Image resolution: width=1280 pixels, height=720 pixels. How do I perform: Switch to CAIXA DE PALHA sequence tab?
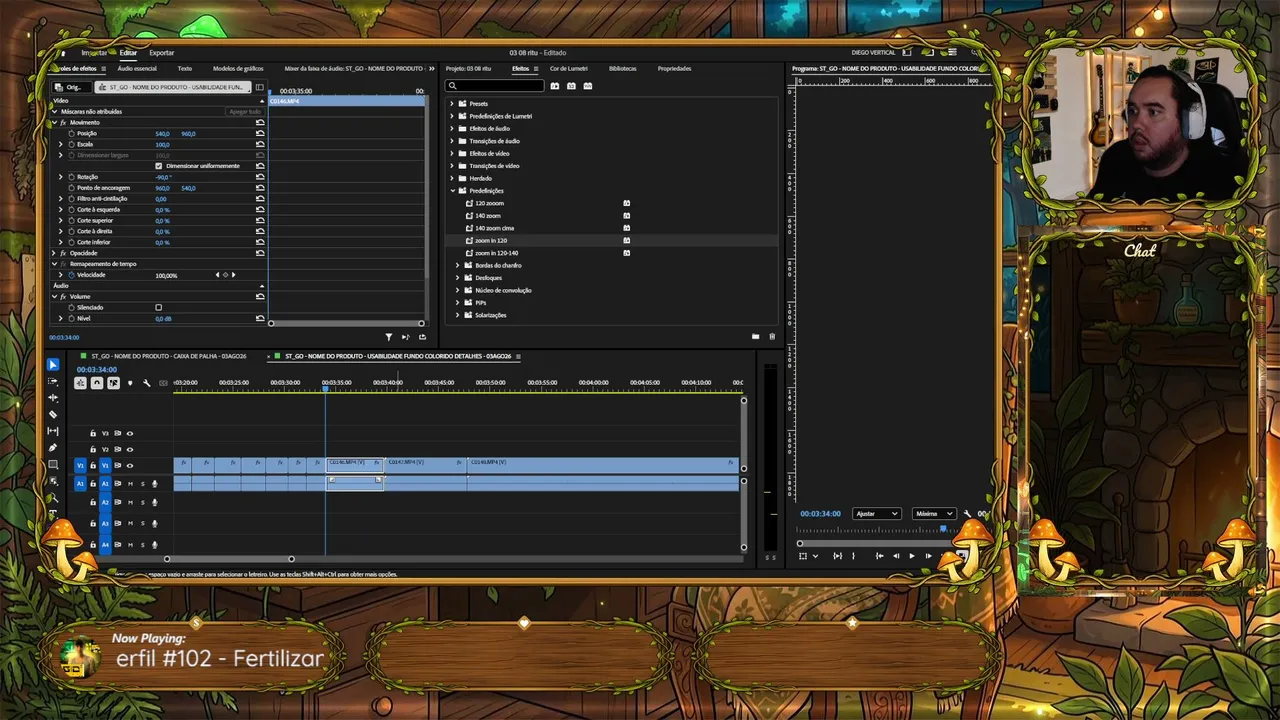(168, 356)
